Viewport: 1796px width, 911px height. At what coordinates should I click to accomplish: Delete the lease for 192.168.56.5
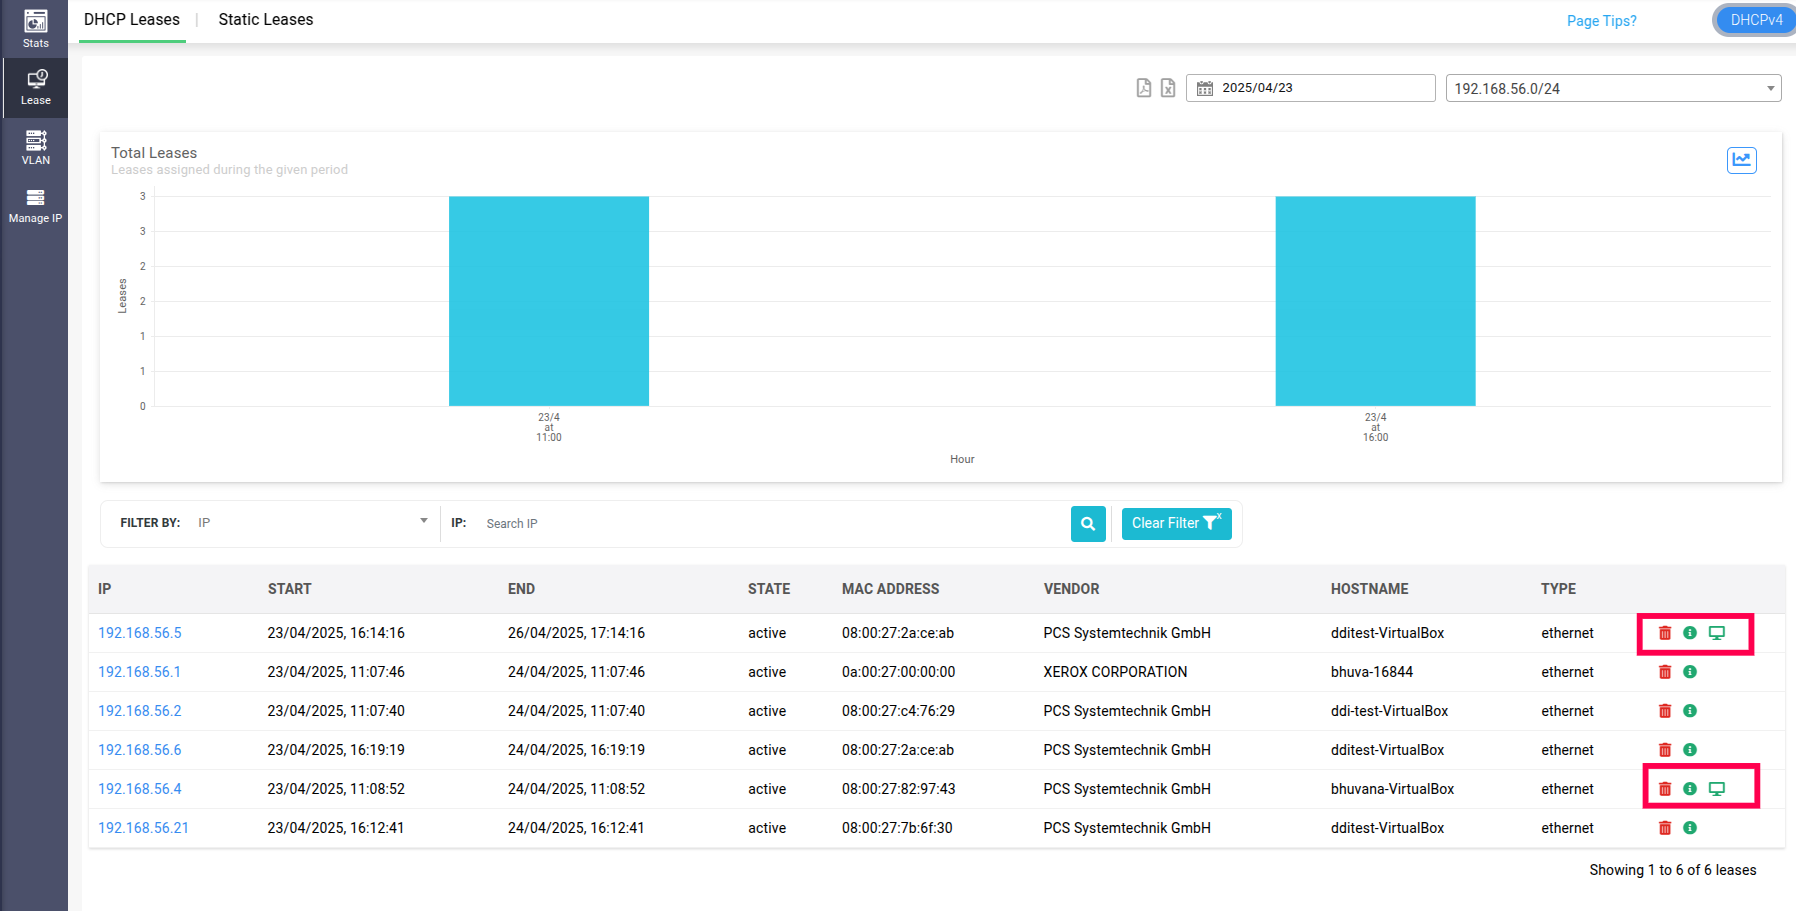click(x=1665, y=633)
